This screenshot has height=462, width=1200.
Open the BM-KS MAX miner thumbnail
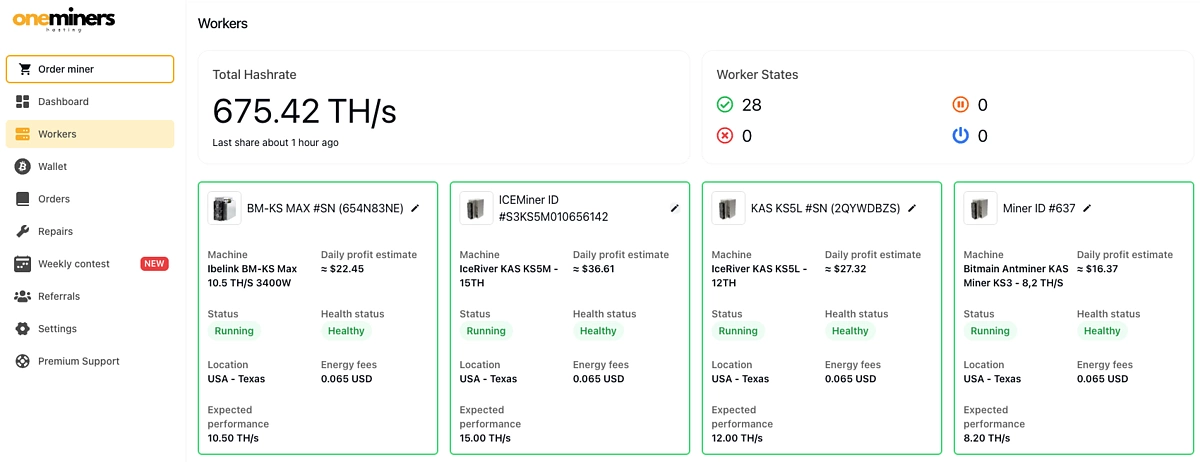pos(224,208)
